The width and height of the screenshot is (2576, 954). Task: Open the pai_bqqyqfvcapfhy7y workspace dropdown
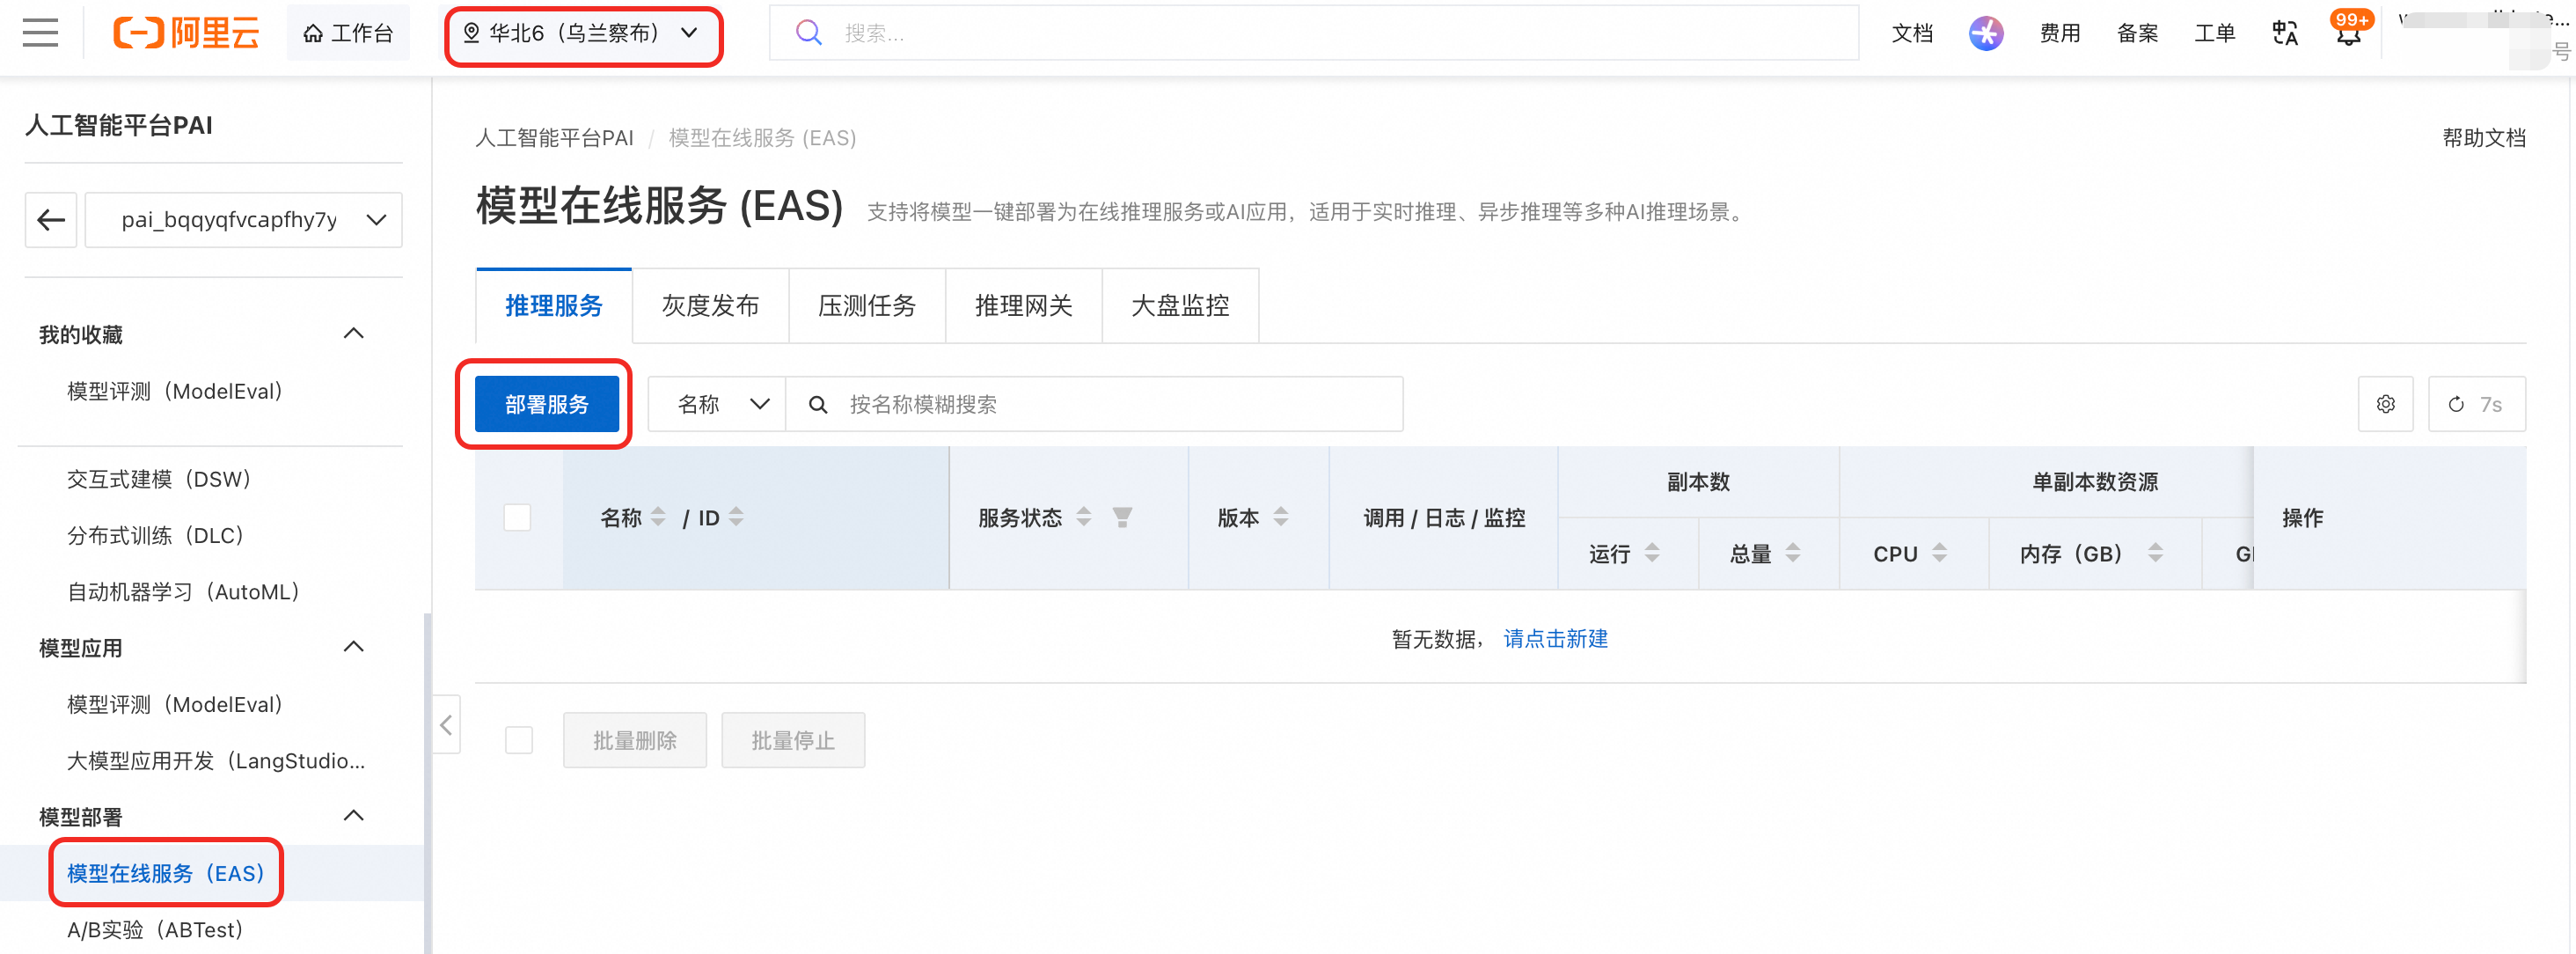244,219
